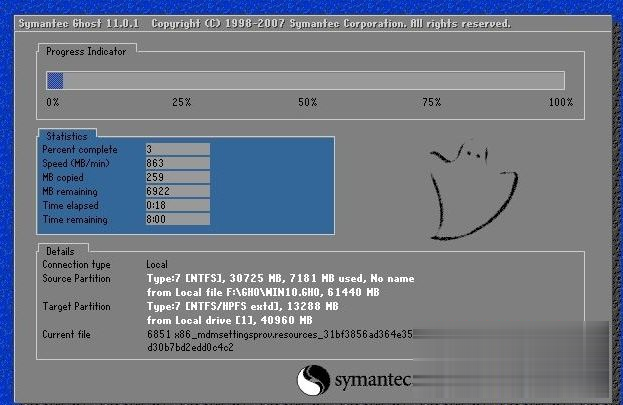This screenshot has width=623, height=405.
Task: Click the Time remaining value 8:00
Action: pos(178,219)
